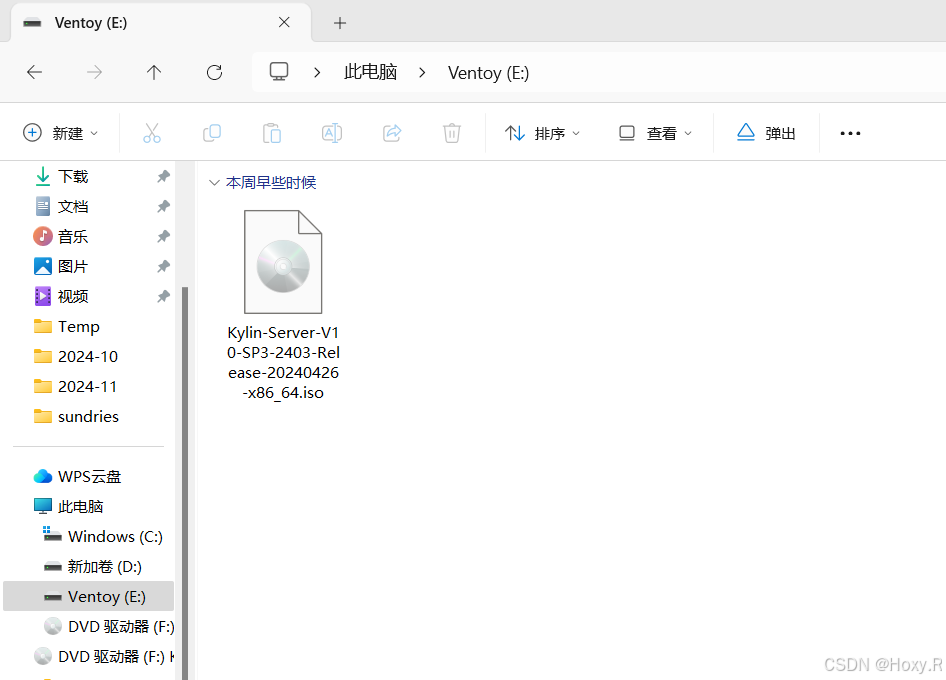Select the Cut icon in the toolbar
The image size is (946, 680).
pos(151,132)
